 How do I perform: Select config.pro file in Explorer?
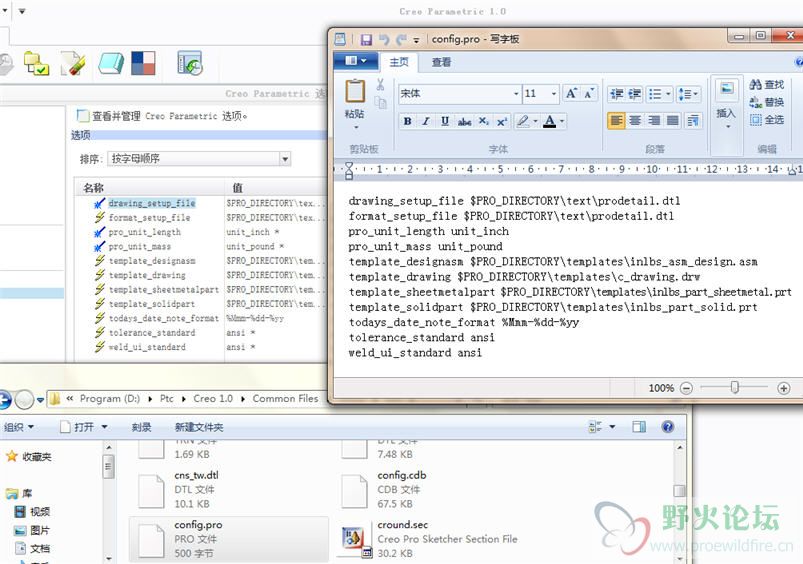228,539
